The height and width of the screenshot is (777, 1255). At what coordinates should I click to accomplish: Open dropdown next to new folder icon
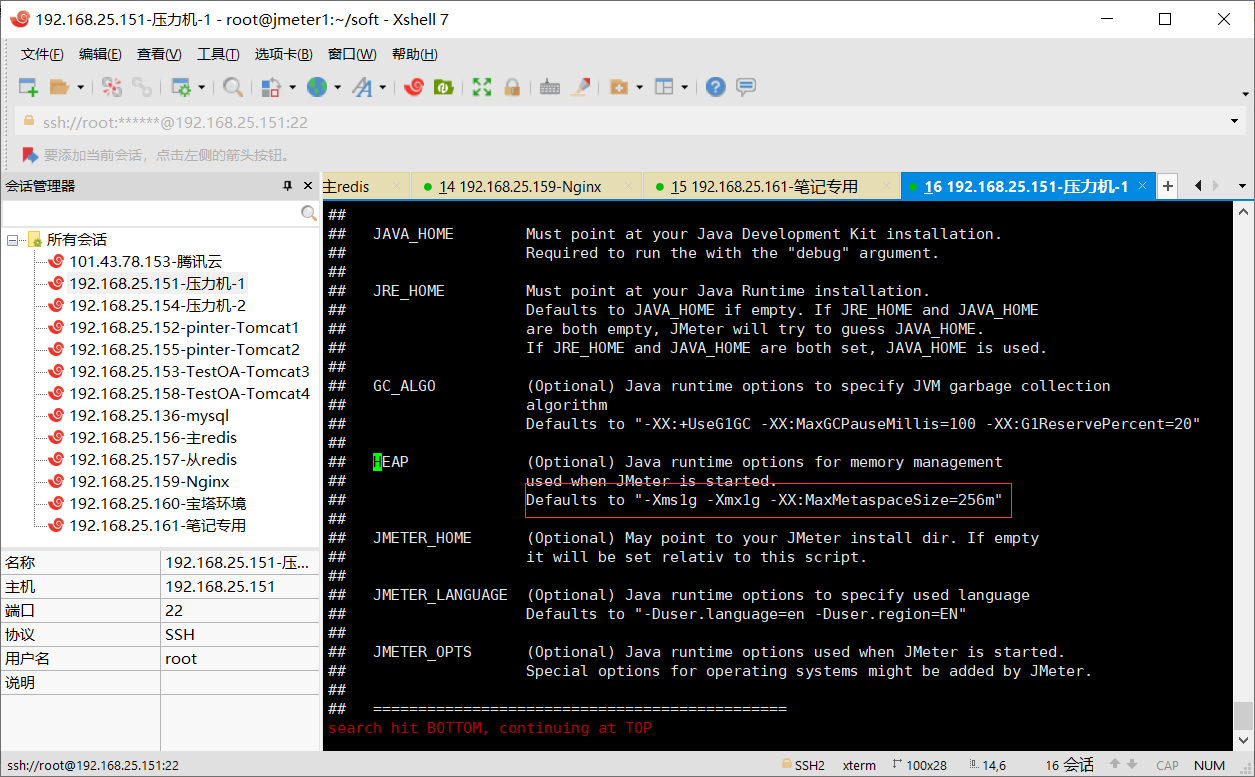coord(639,88)
